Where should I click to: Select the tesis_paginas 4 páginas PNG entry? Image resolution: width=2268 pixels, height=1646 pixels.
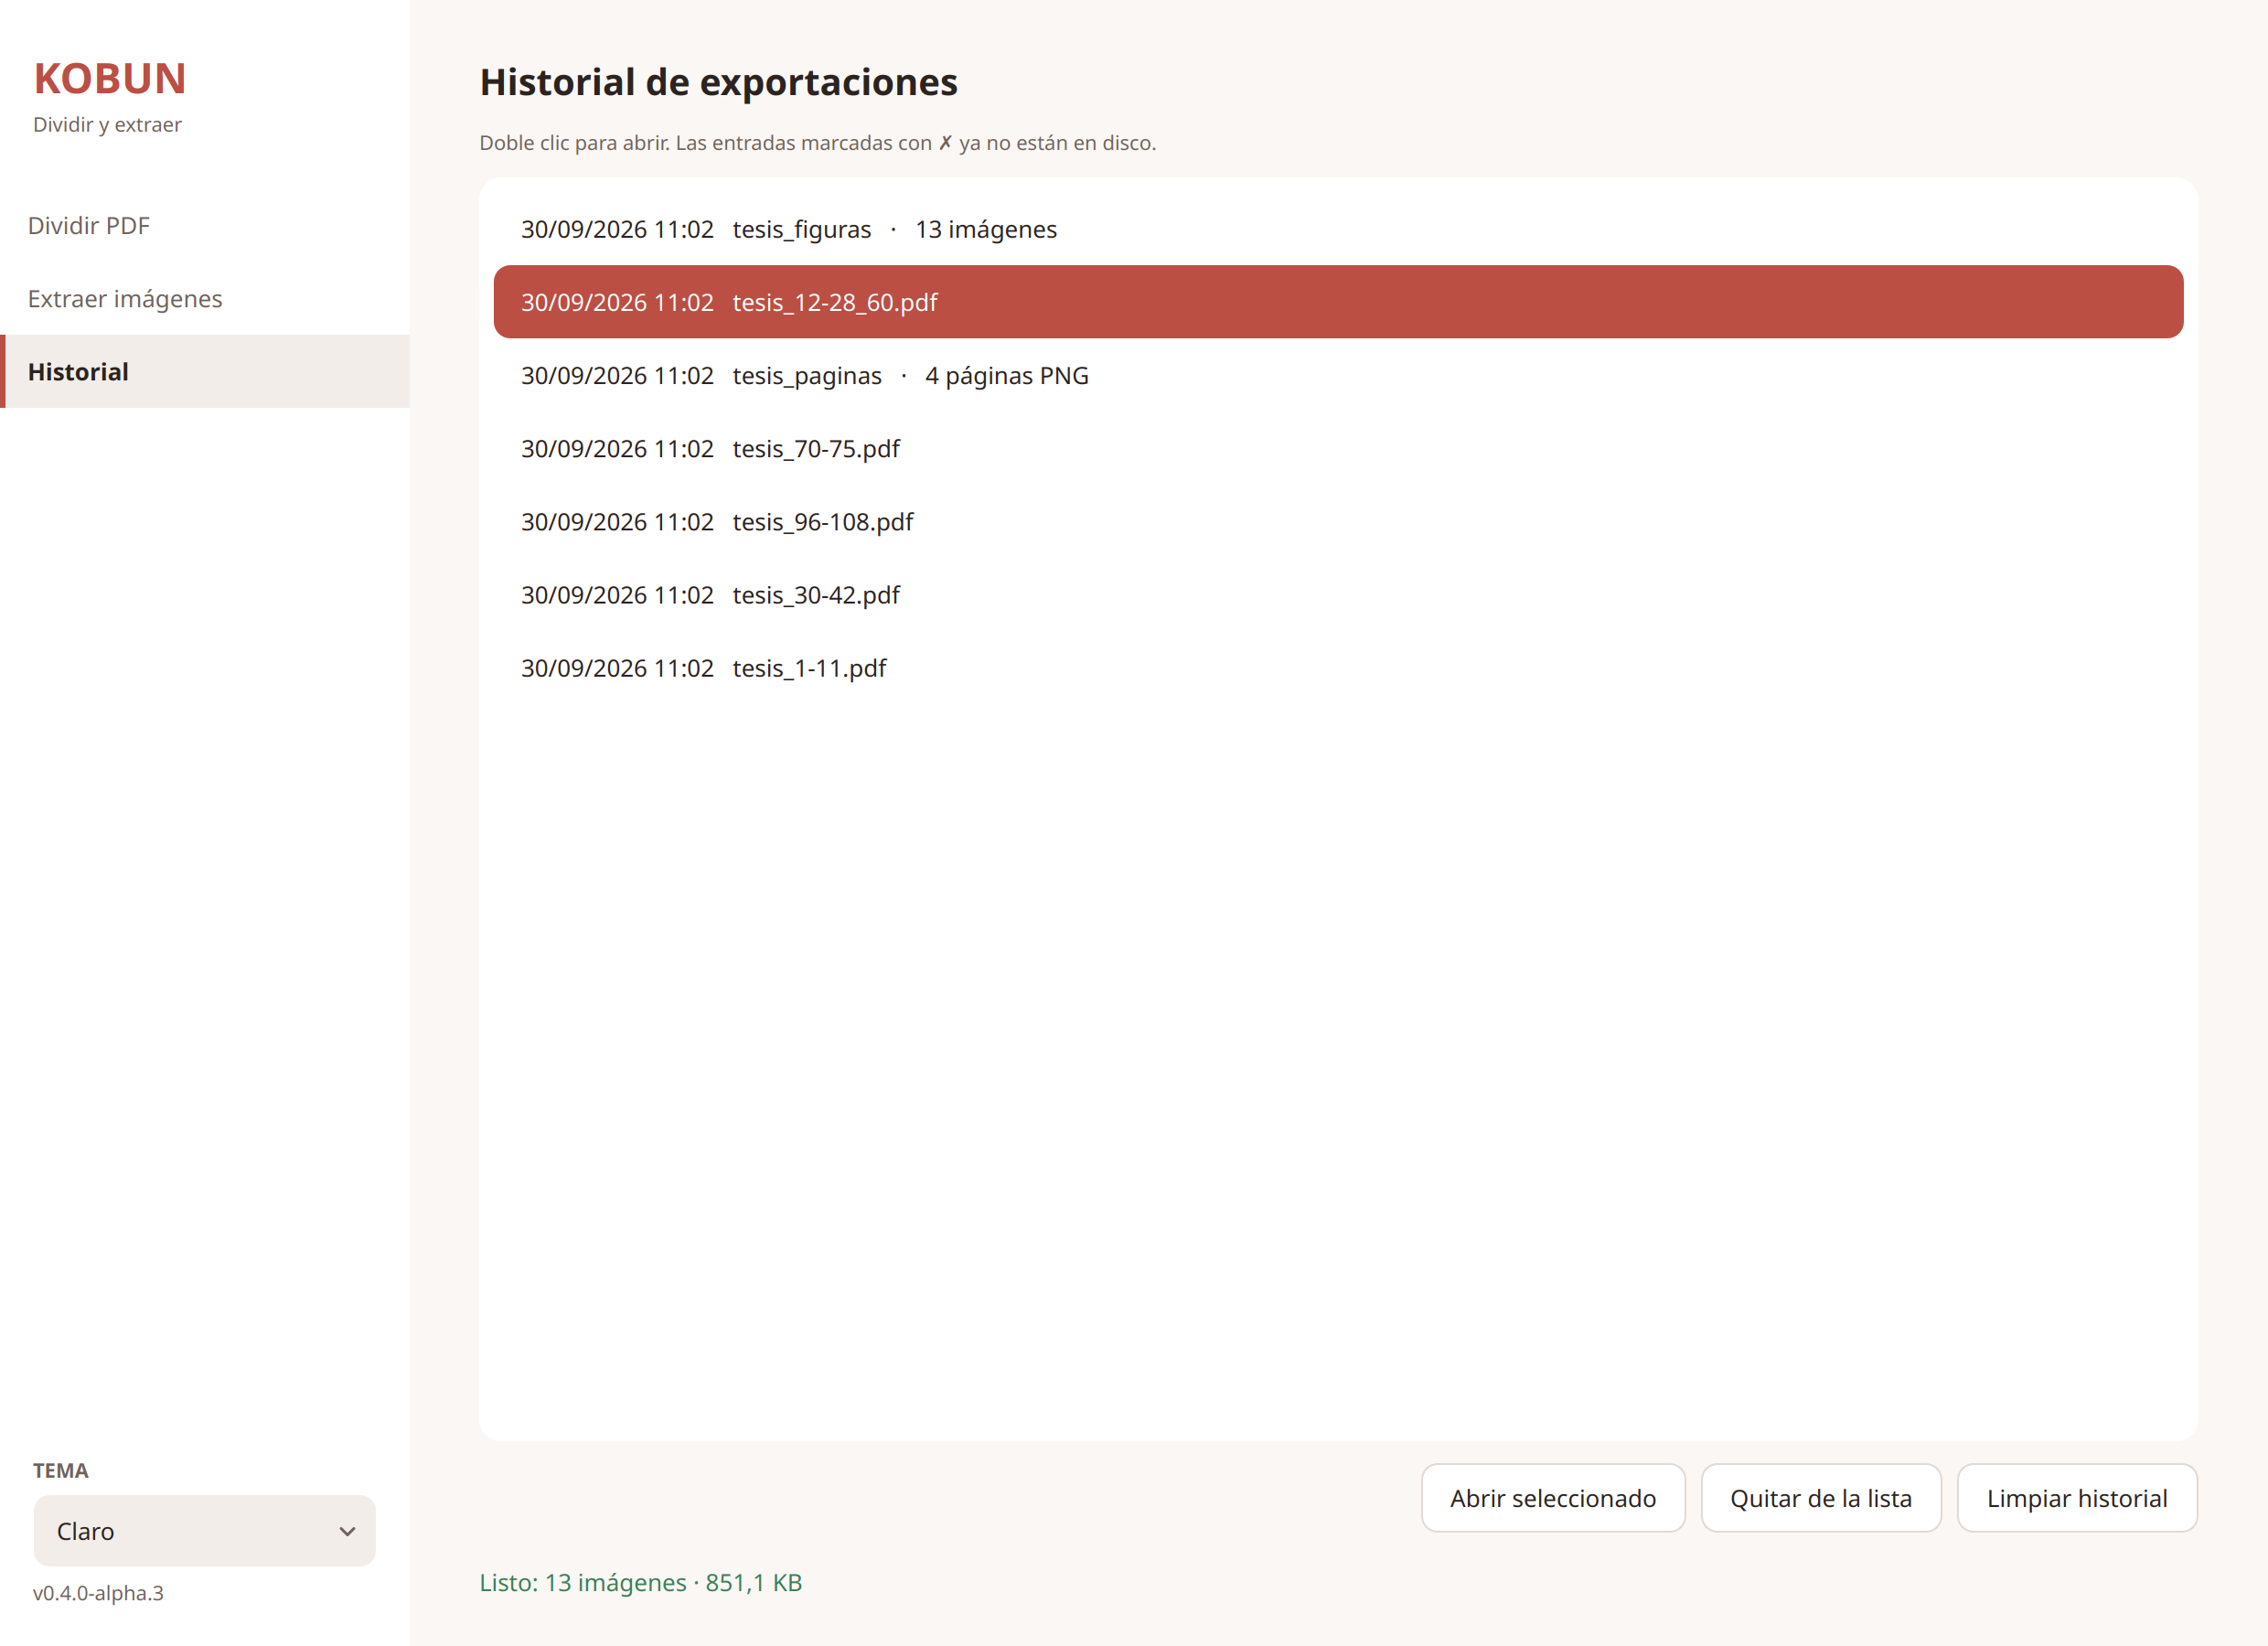1338,375
